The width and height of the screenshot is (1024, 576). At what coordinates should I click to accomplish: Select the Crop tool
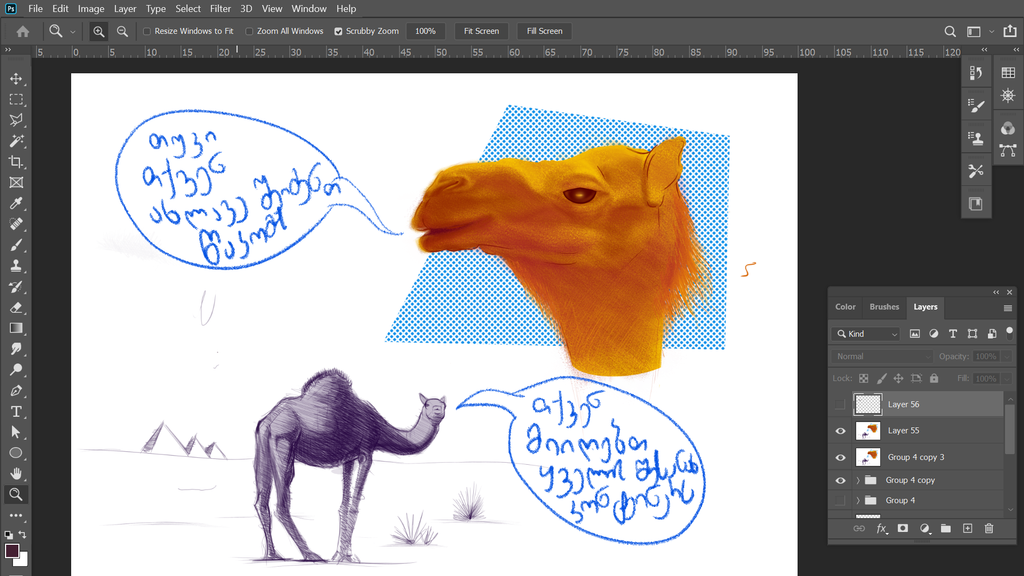[x=16, y=162]
